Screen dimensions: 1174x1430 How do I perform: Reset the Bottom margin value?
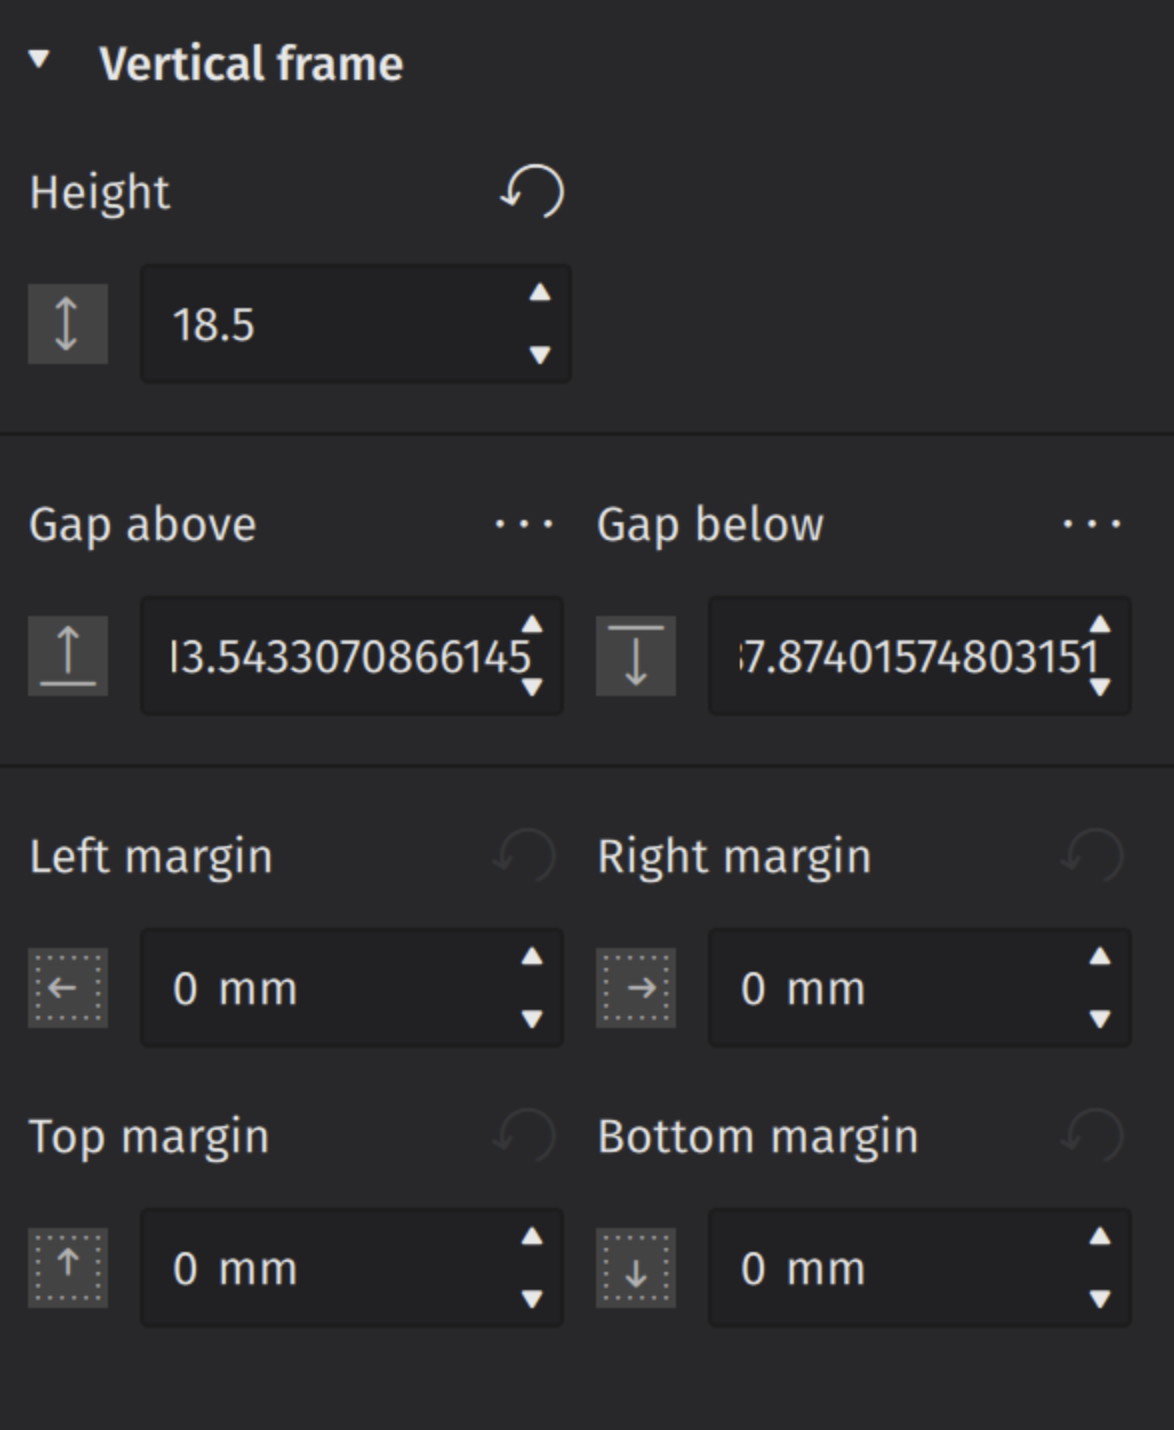pos(1092,1134)
